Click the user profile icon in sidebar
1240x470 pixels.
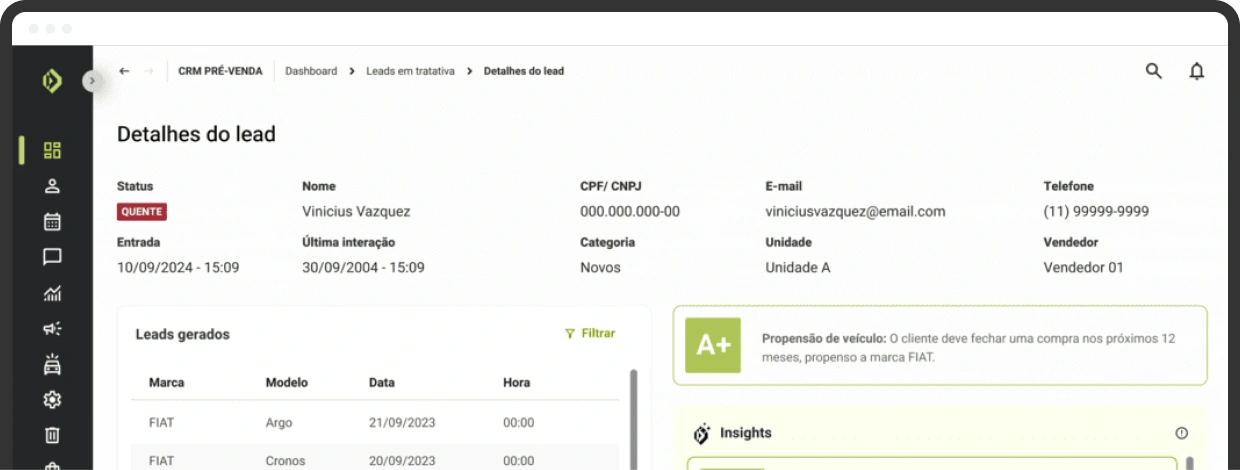(x=52, y=186)
